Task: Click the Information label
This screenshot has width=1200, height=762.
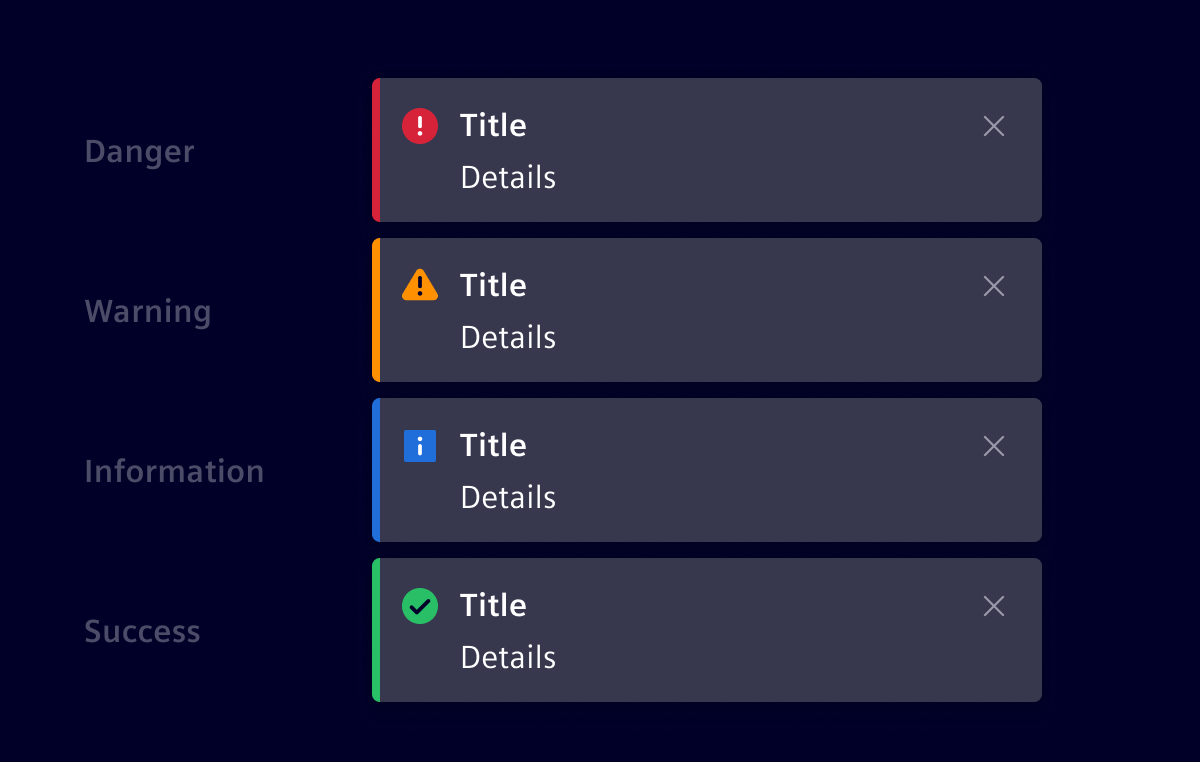Action: [x=174, y=471]
